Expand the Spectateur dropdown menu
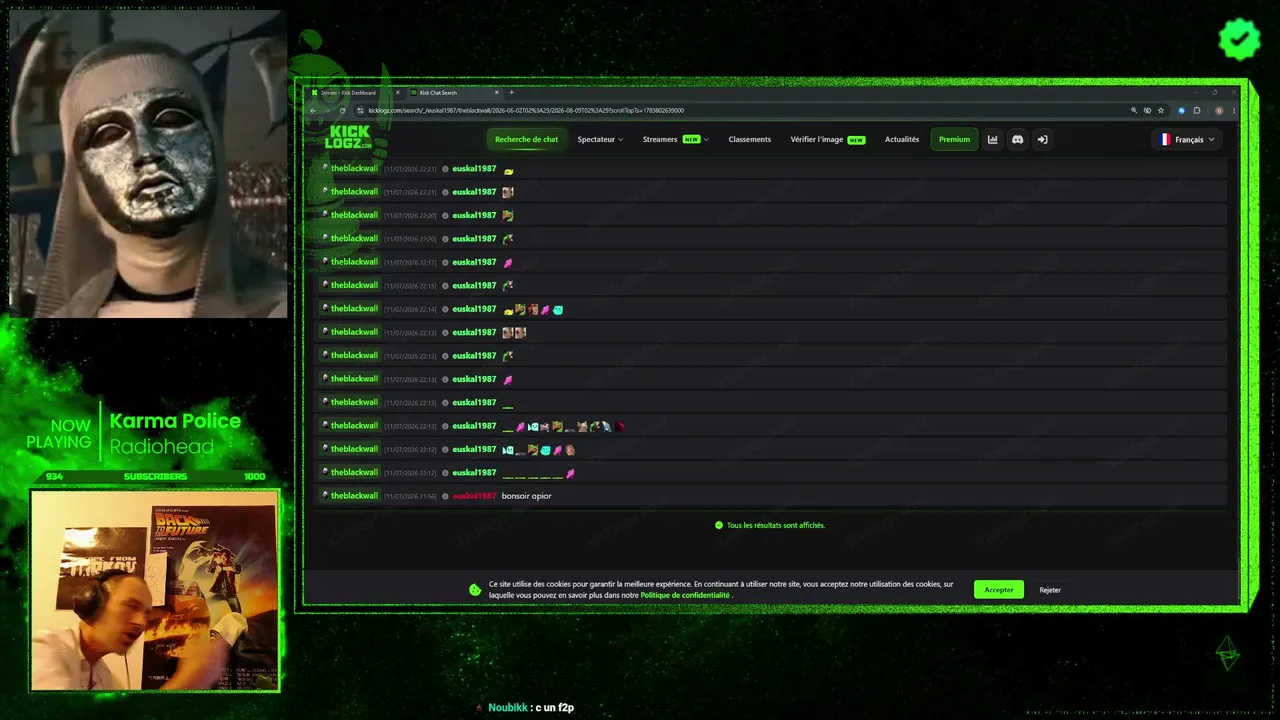 pos(600,140)
